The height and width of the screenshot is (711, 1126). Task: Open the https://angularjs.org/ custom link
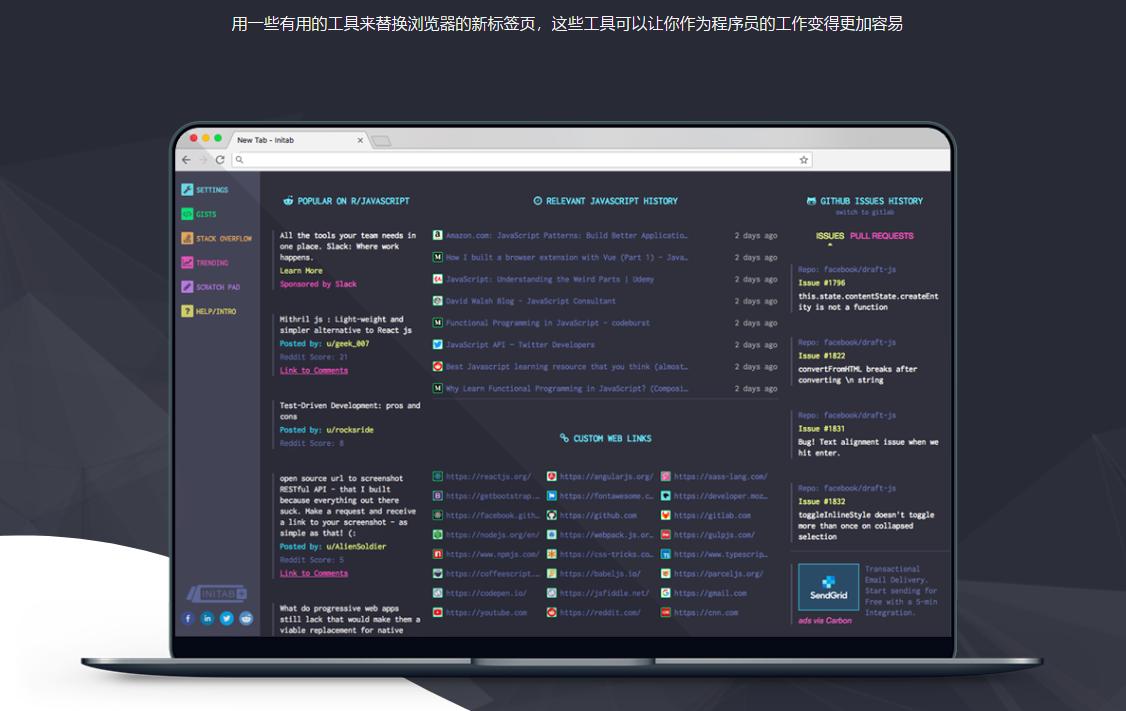pyautogui.click(x=607, y=477)
